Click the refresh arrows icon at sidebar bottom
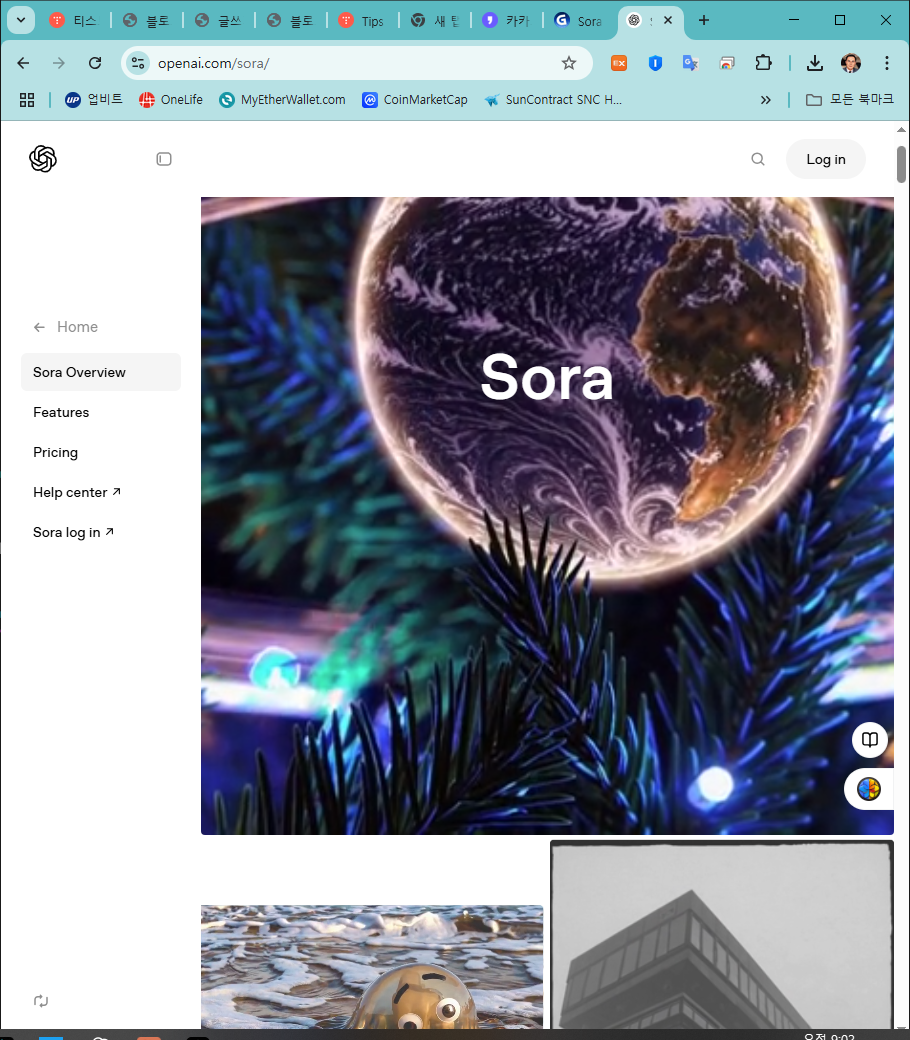Viewport: 910px width, 1040px height. [x=41, y=1001]
